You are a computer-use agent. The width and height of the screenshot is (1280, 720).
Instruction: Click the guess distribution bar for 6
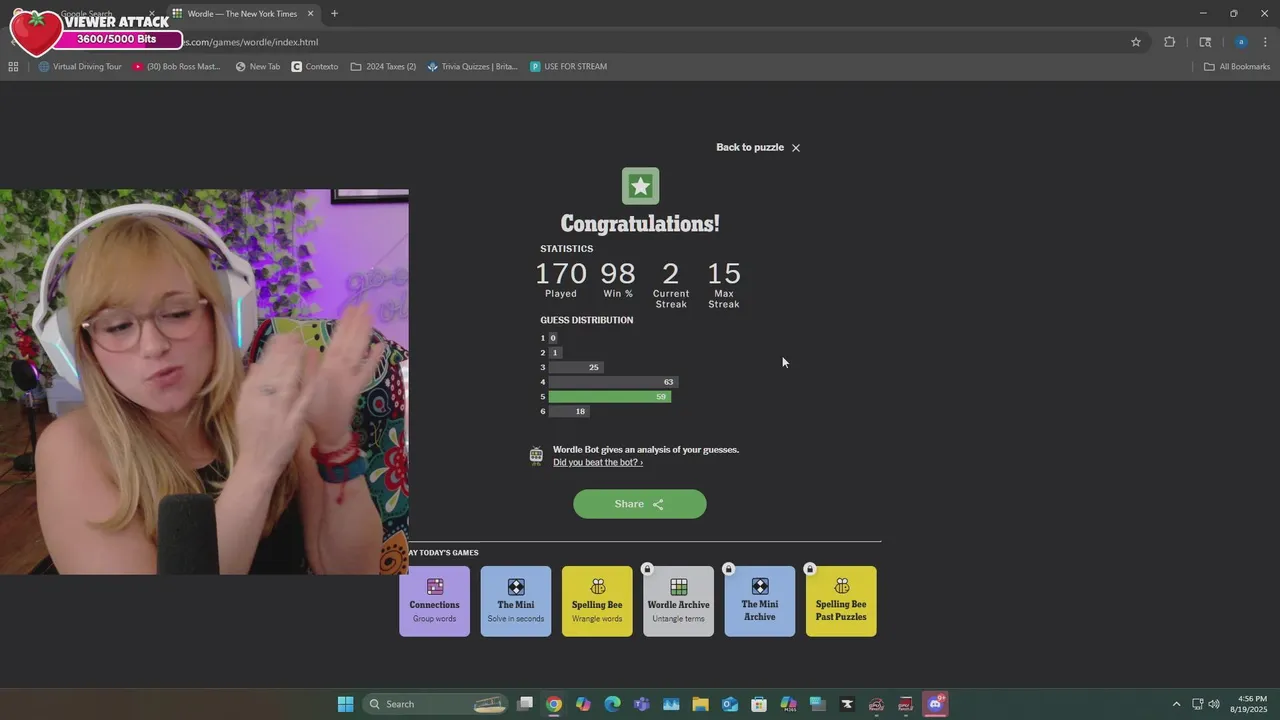(569, 411)
